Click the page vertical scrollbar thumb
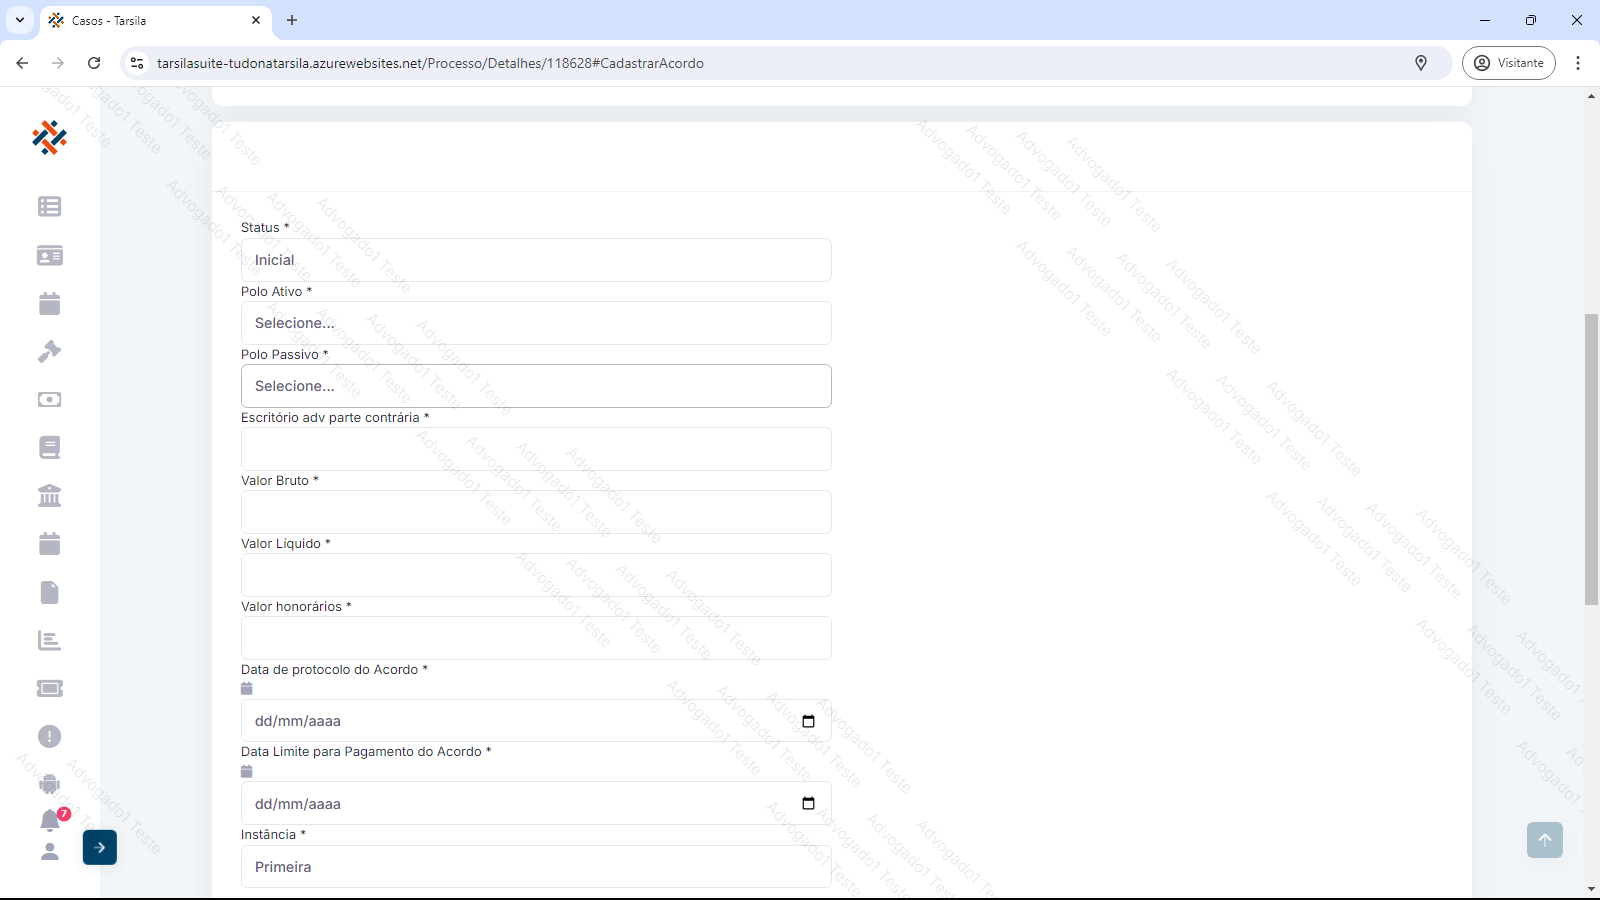 [1591, 460]
